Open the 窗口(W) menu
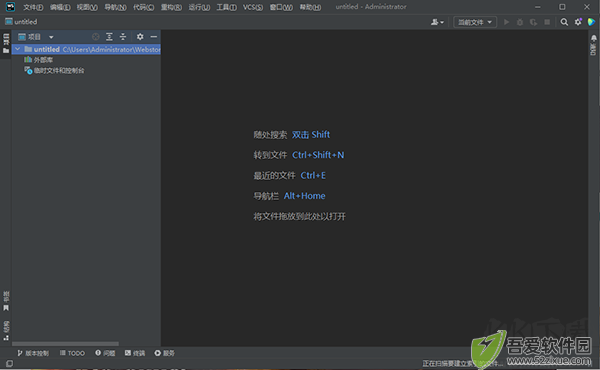 [281, 7]
